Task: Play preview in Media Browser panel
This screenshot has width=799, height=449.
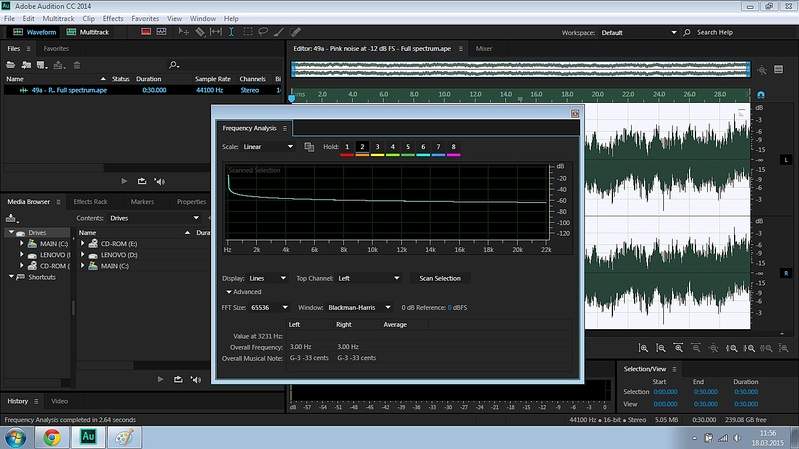Action: click(x=161, y=379)
